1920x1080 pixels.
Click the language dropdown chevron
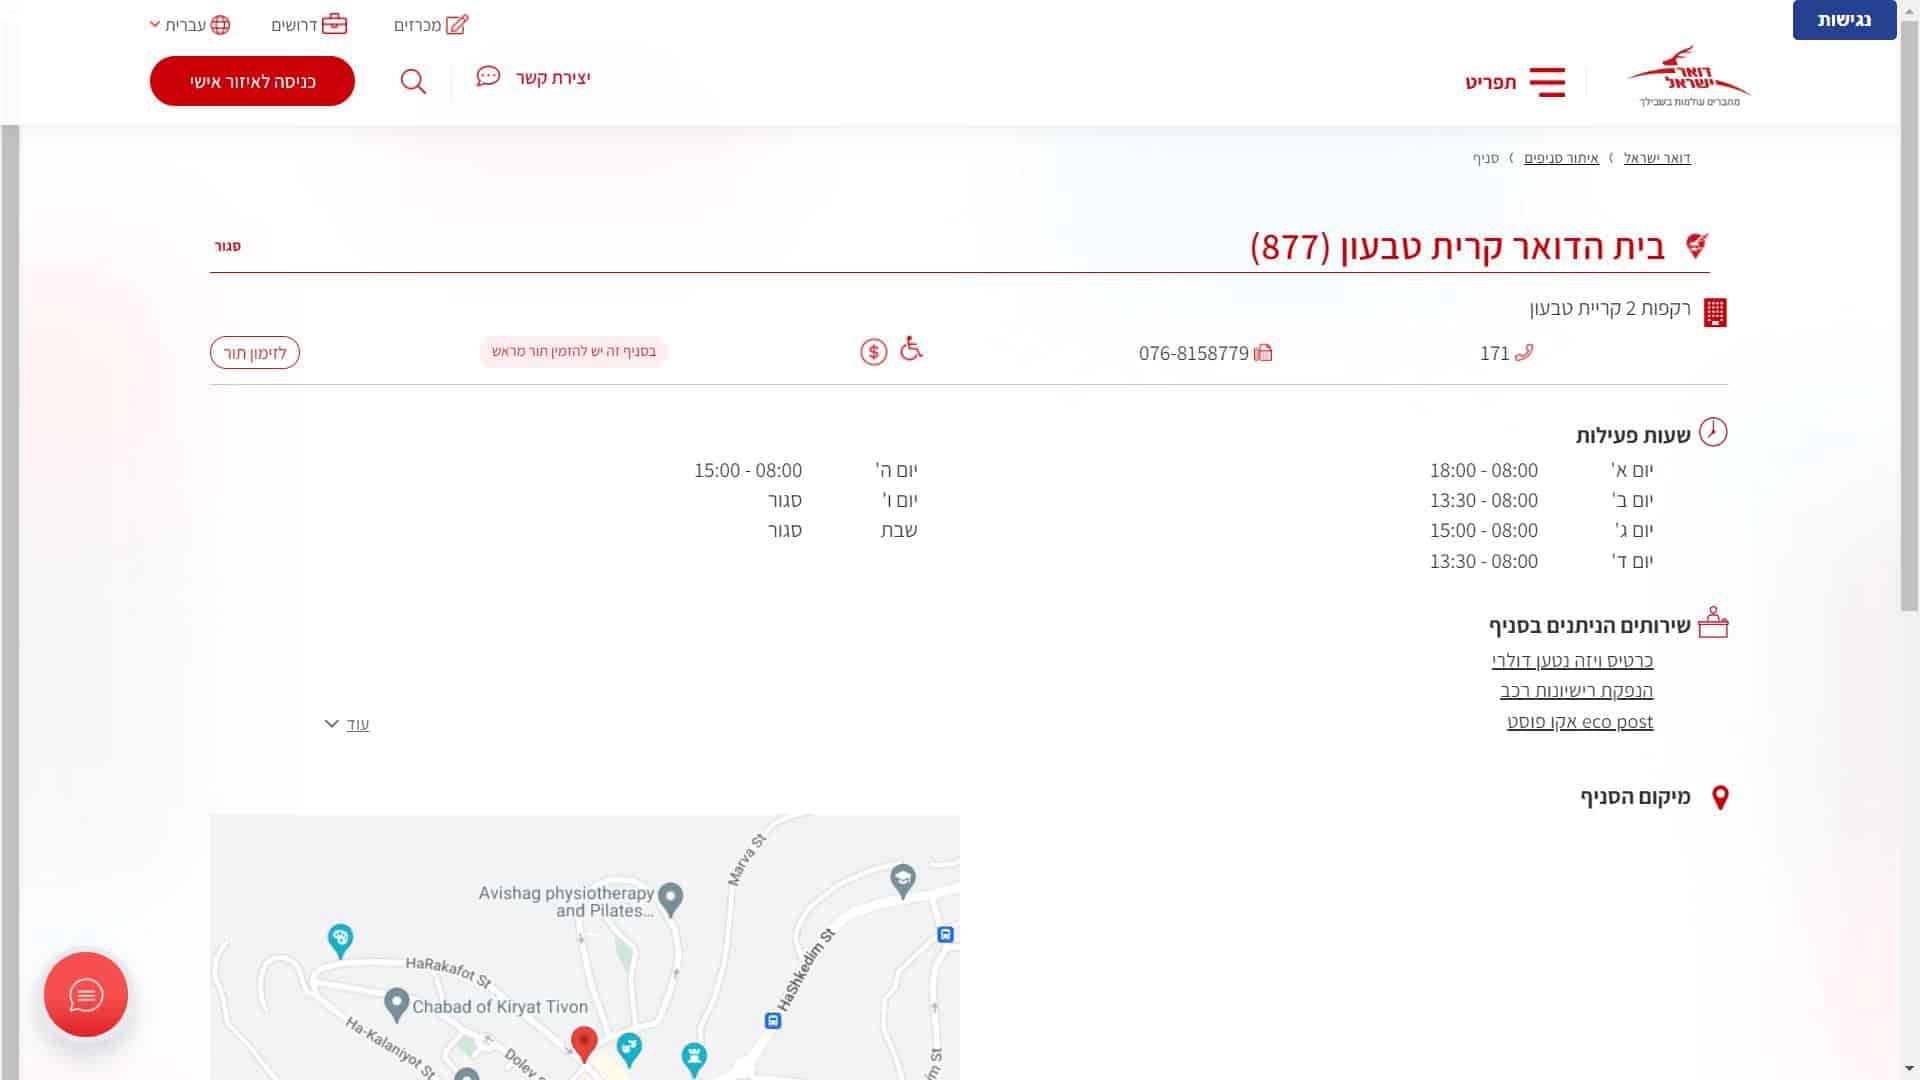tap(155, 24)
